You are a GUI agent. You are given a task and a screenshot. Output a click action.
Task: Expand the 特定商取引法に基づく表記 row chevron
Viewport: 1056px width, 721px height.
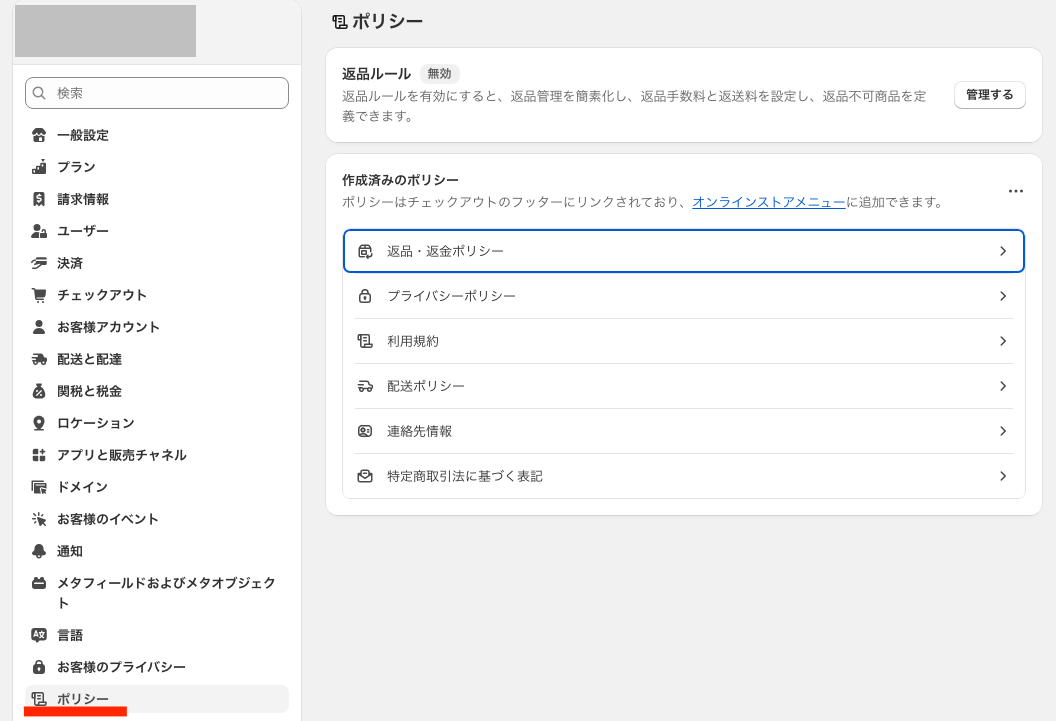1002,476
